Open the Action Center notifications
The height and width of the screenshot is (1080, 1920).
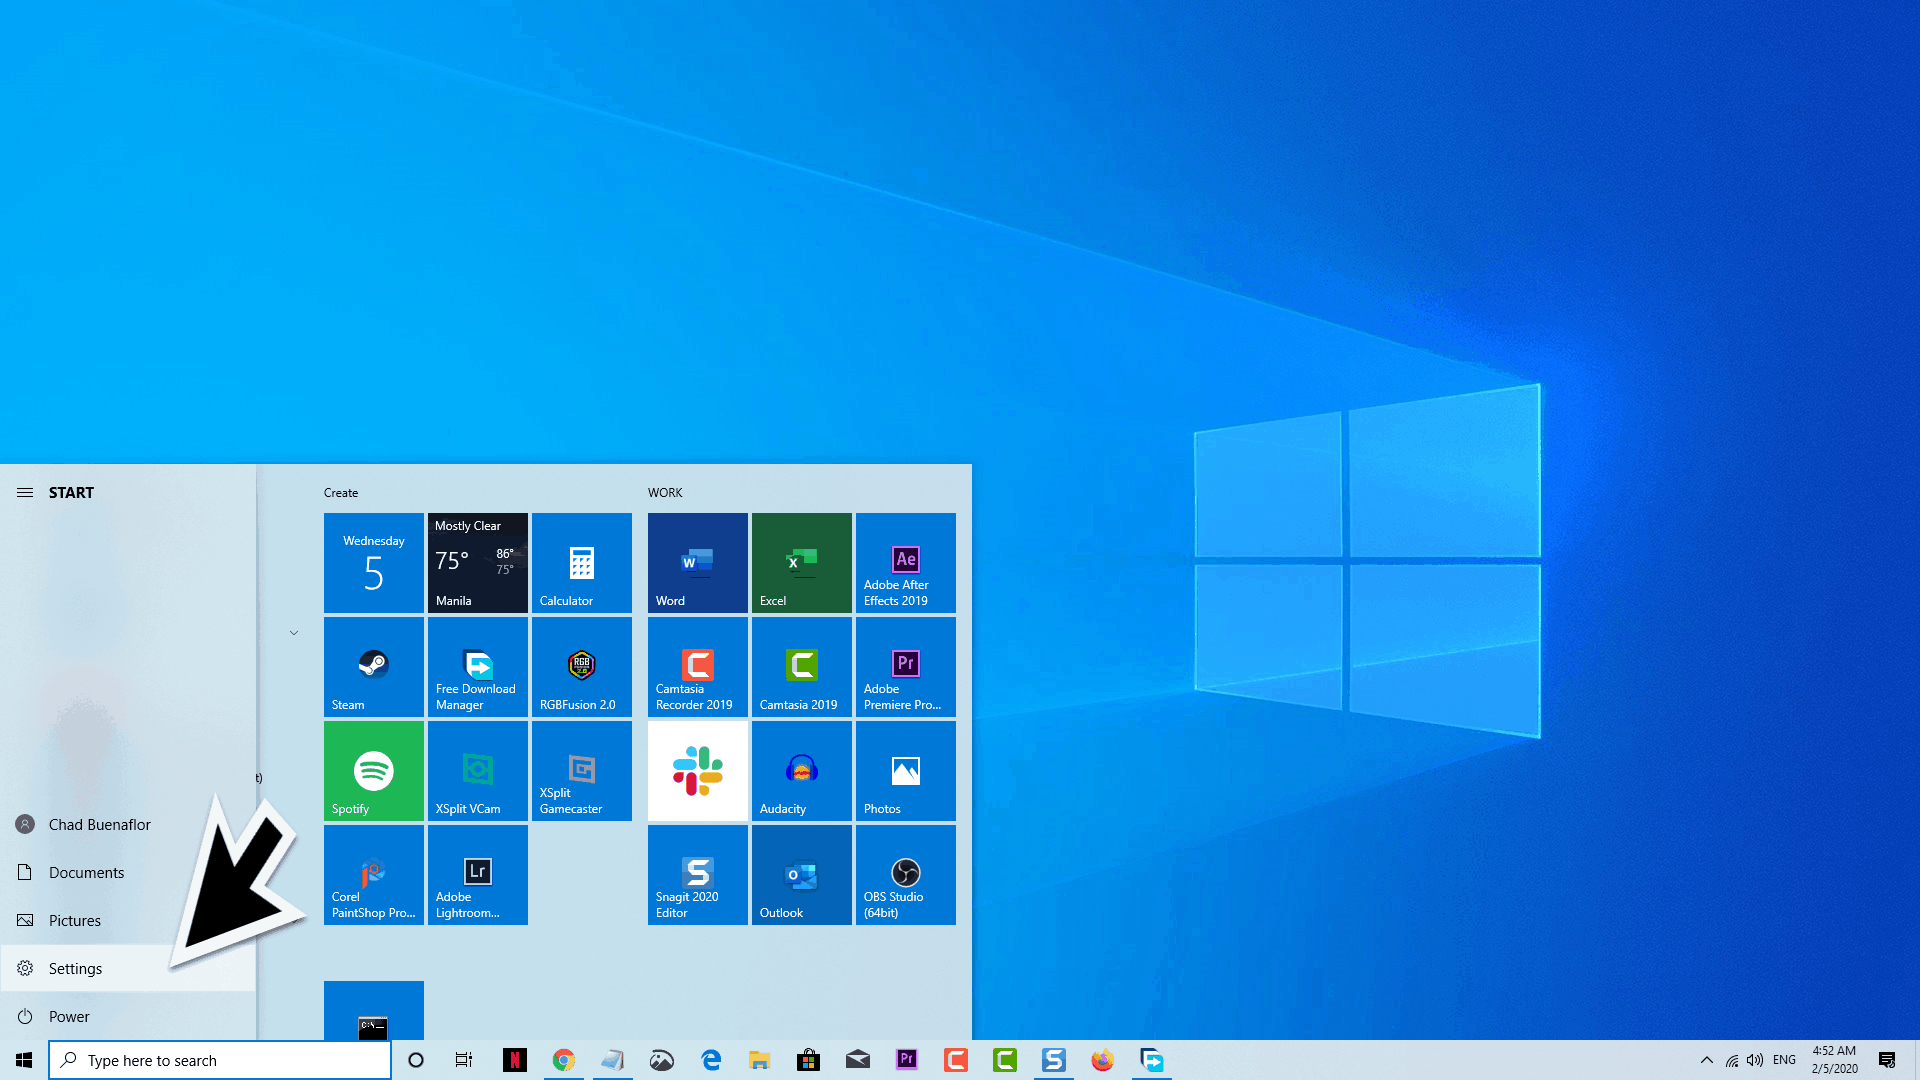tap(1887, 1060)
